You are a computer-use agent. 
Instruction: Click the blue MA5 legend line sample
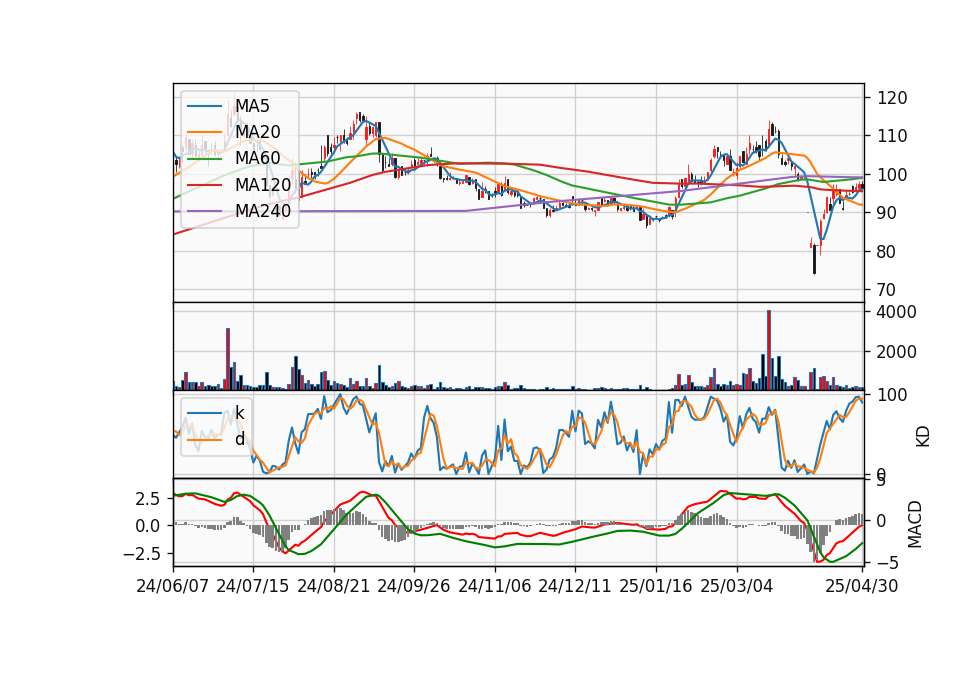click(204, 106)
